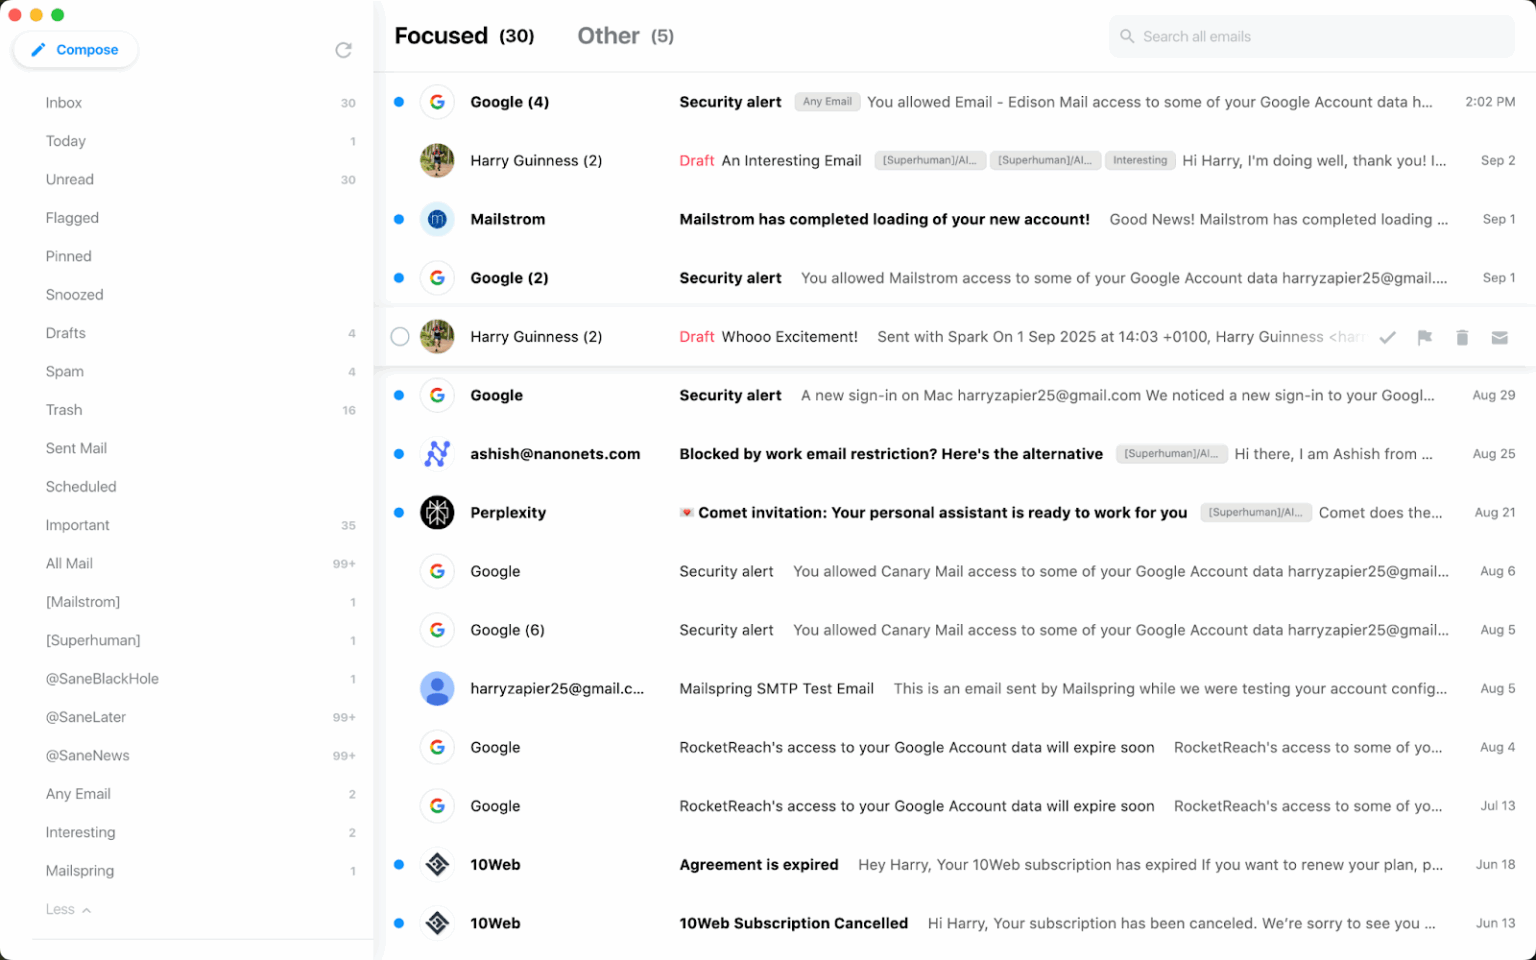The width and height of the screenshot is (1536, 960).
Task: Collapse sidebar labels using the Less chevron
Action: coord(68,909)
